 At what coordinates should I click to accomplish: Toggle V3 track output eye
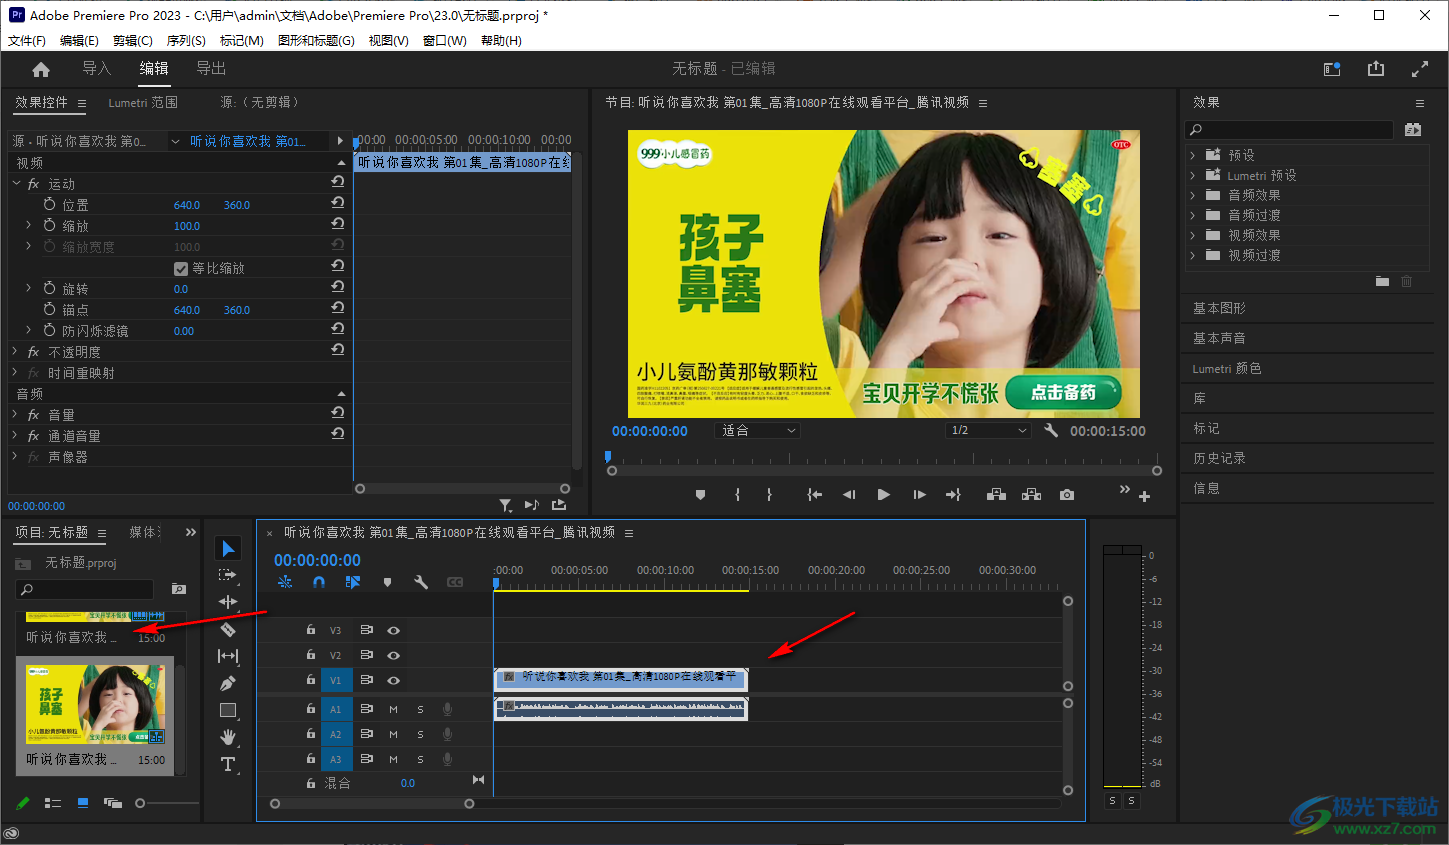pos(393,630)
